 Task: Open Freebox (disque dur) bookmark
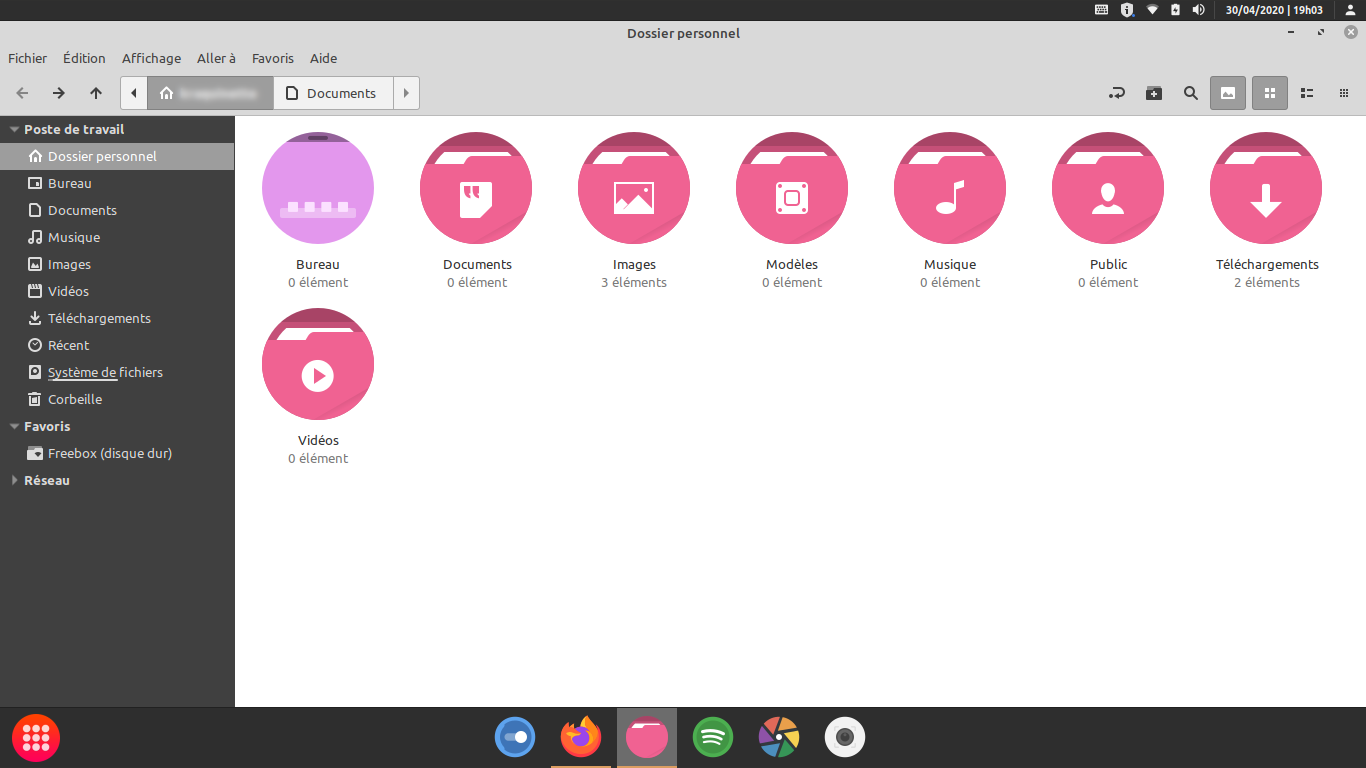click(x=117, y=453)
